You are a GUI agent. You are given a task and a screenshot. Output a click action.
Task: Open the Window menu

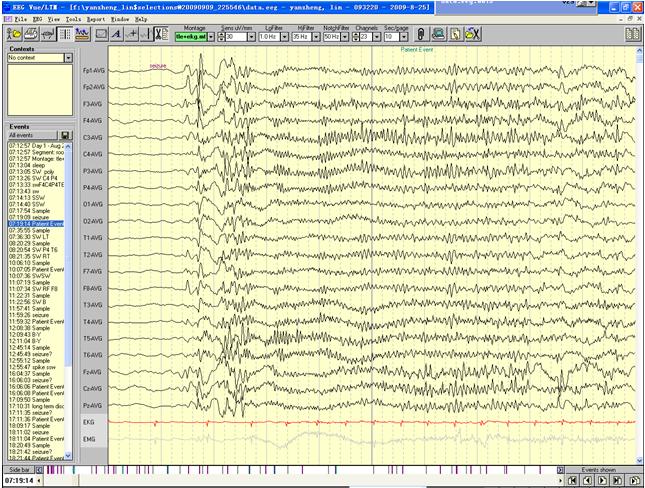click(120, 19)
